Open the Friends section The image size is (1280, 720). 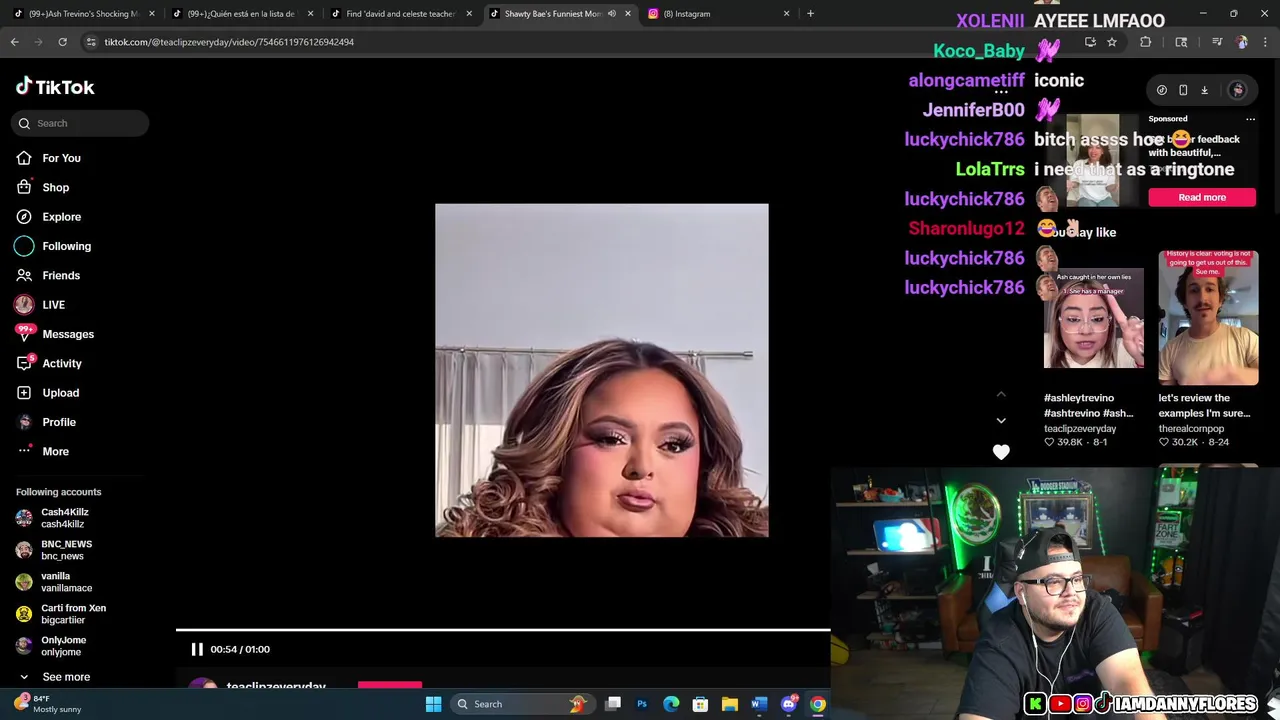click(x=61, y=275)
